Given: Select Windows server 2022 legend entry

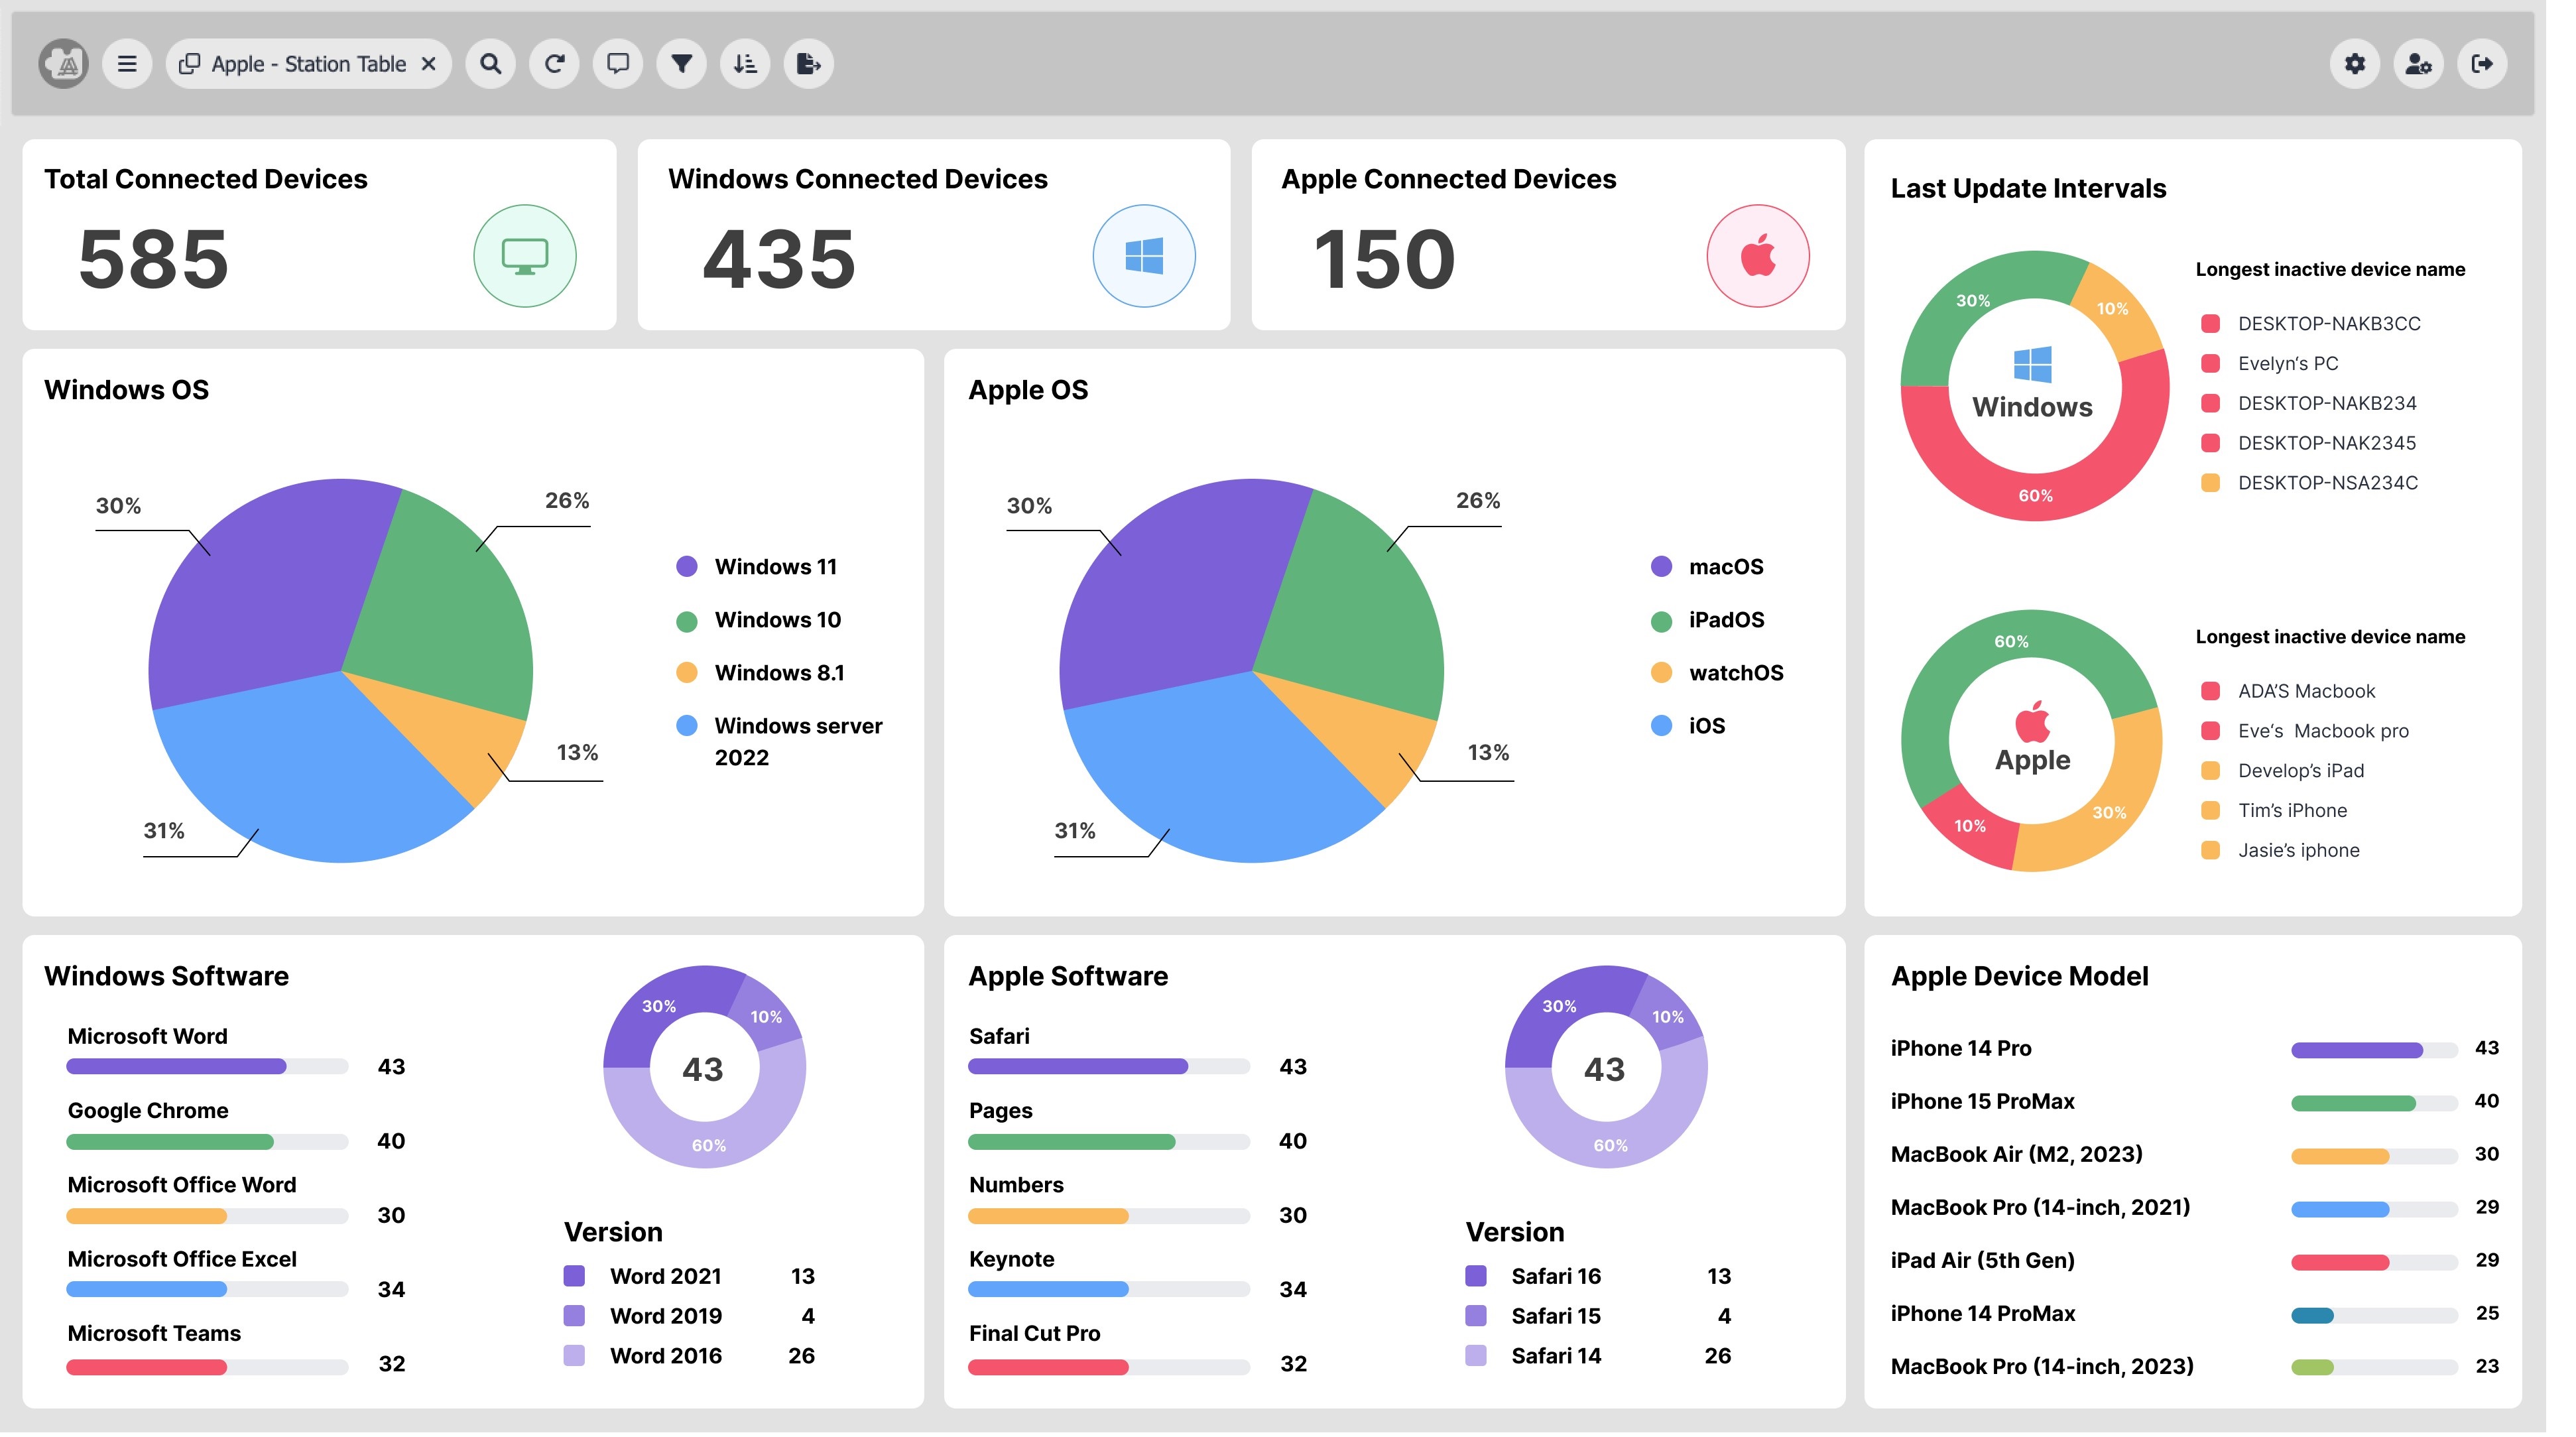Looking at the screenshot, I should click(780, 742).
